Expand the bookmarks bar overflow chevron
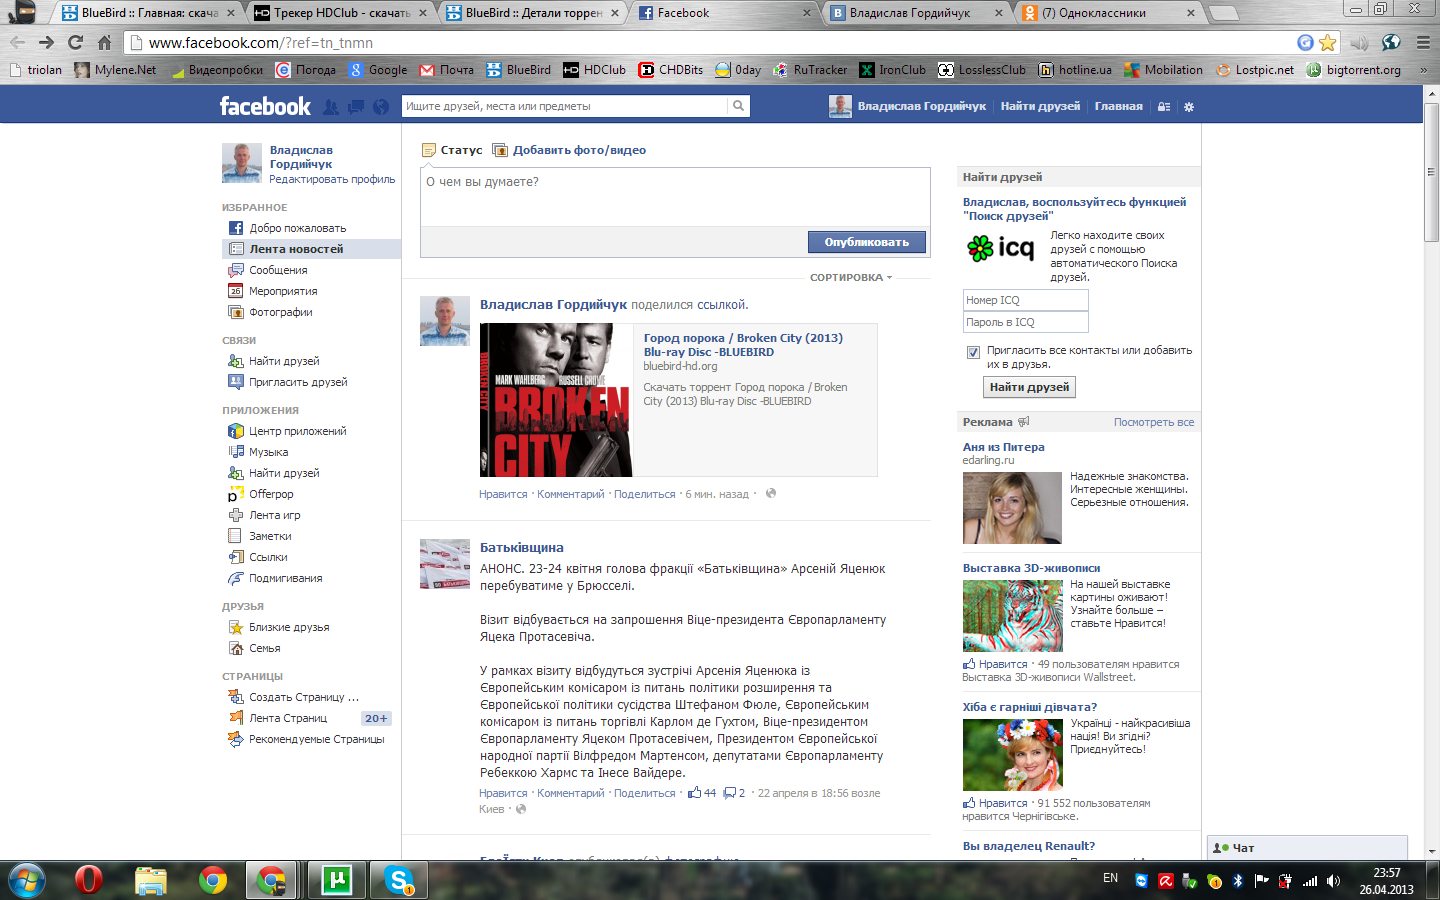 click(1423, 70)
